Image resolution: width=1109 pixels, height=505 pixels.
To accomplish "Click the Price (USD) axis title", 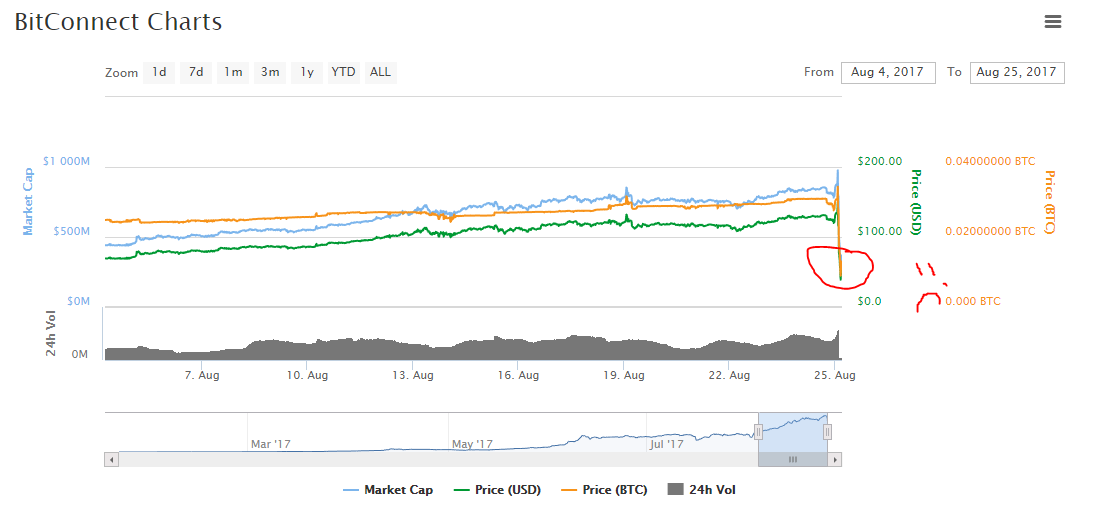I will click(916, 202).
